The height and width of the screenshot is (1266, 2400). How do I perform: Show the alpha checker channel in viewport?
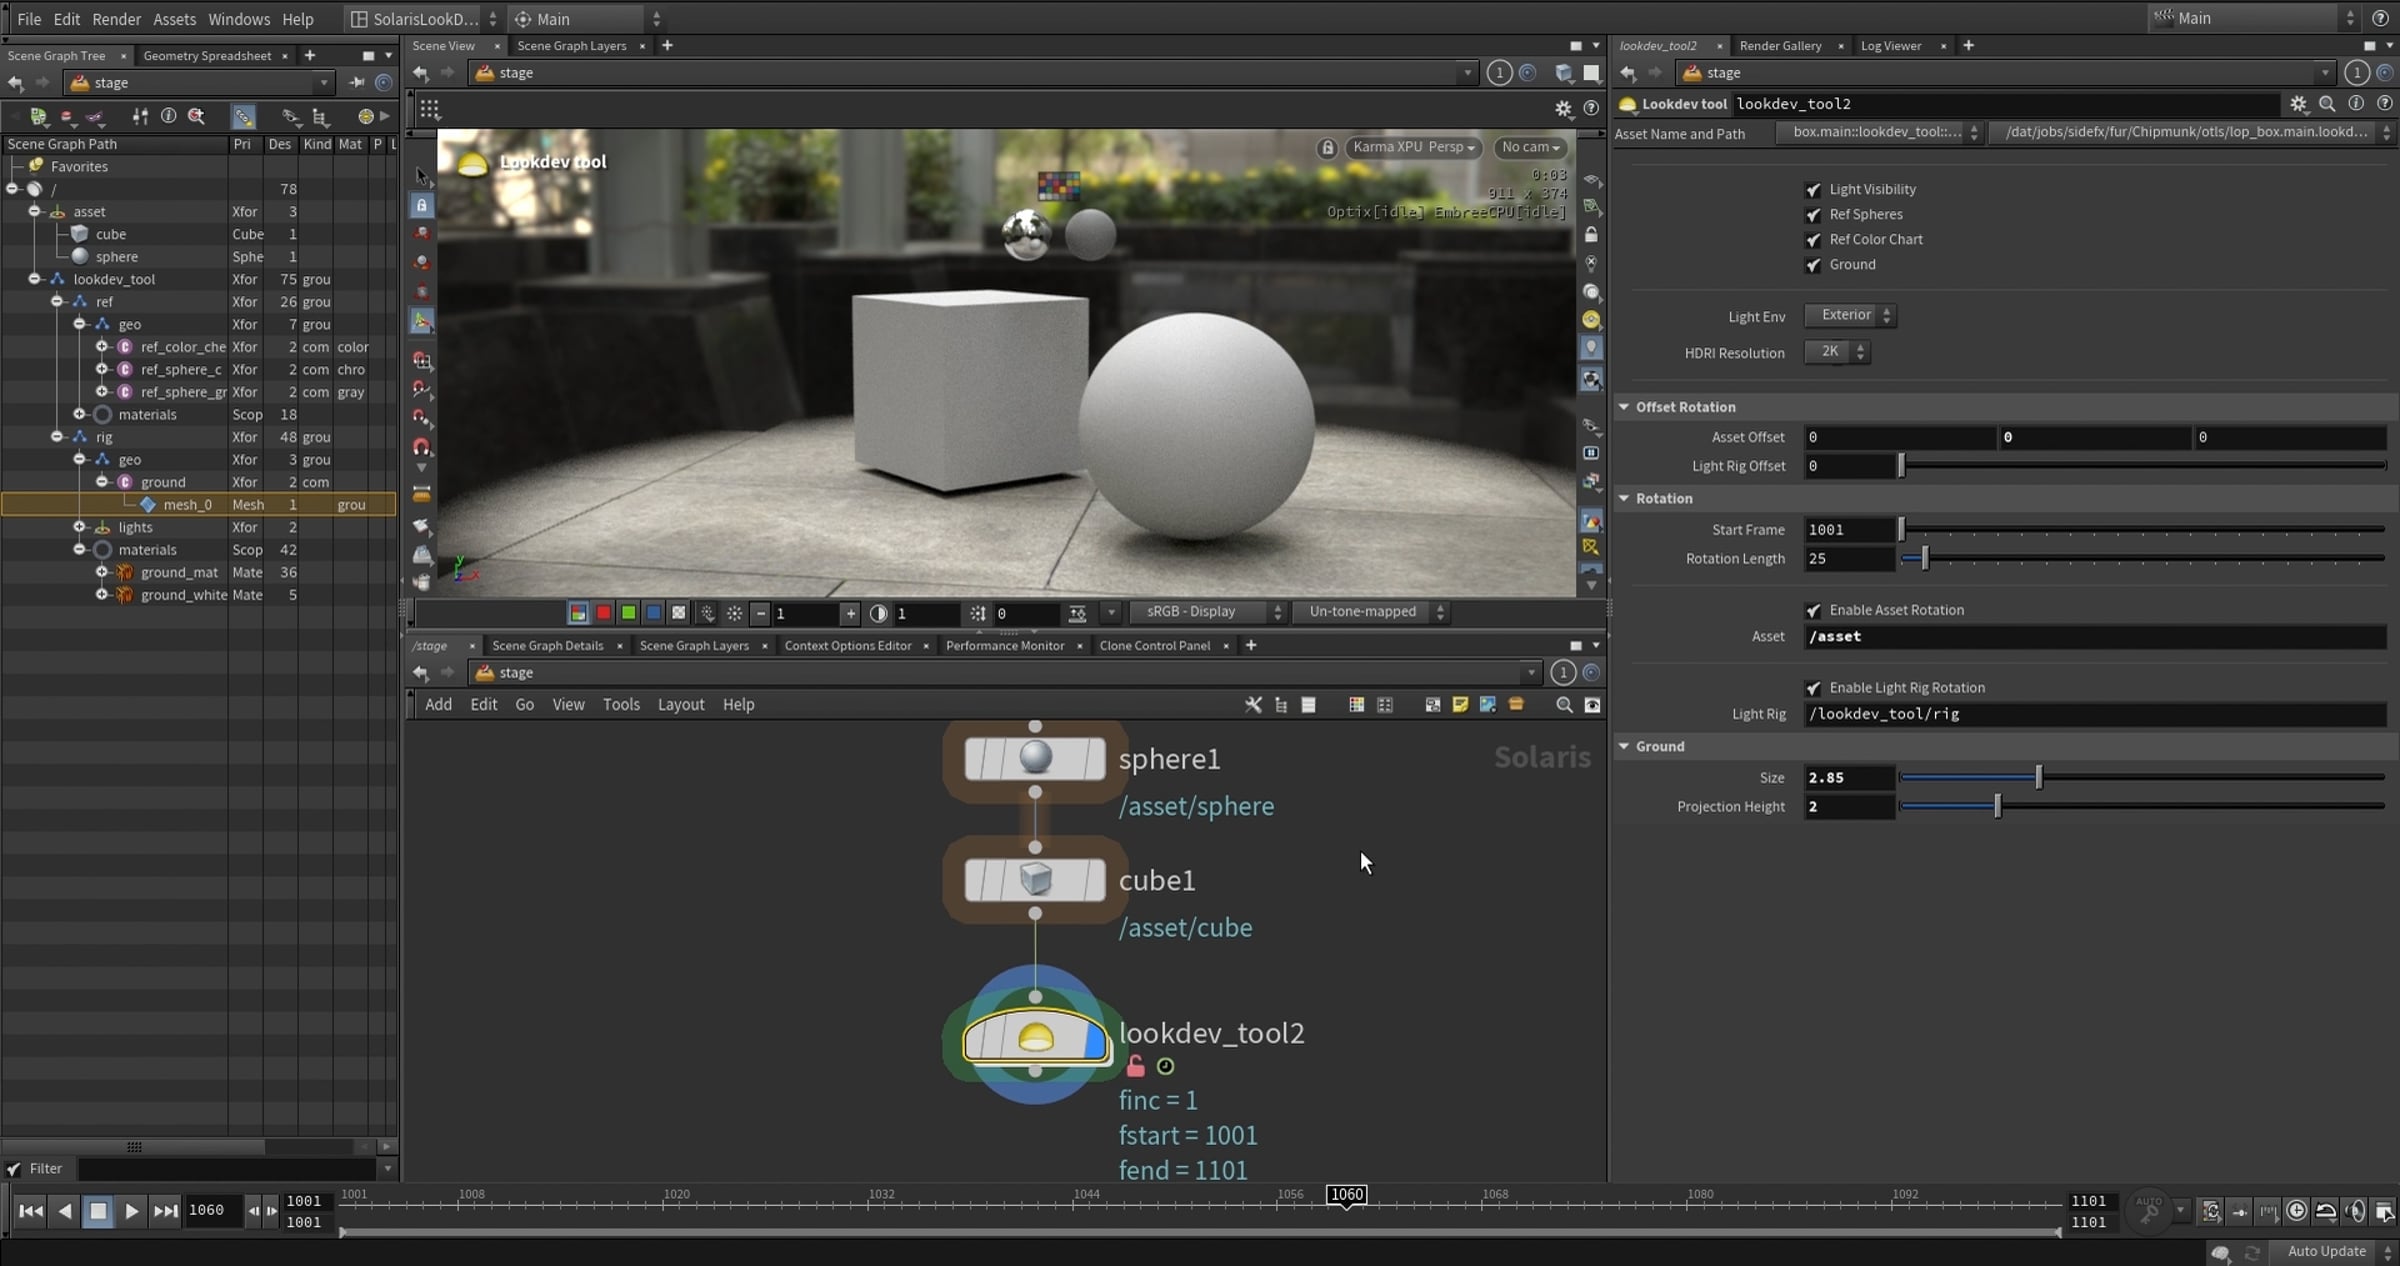coord(679,613)
